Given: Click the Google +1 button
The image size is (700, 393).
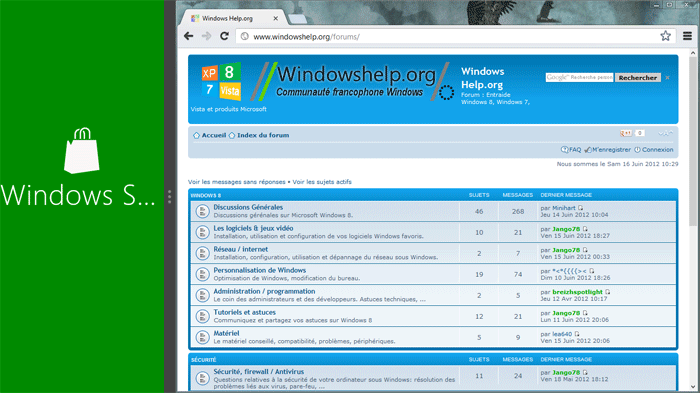Looking at the screenshot, I should (x=626, y=133).
